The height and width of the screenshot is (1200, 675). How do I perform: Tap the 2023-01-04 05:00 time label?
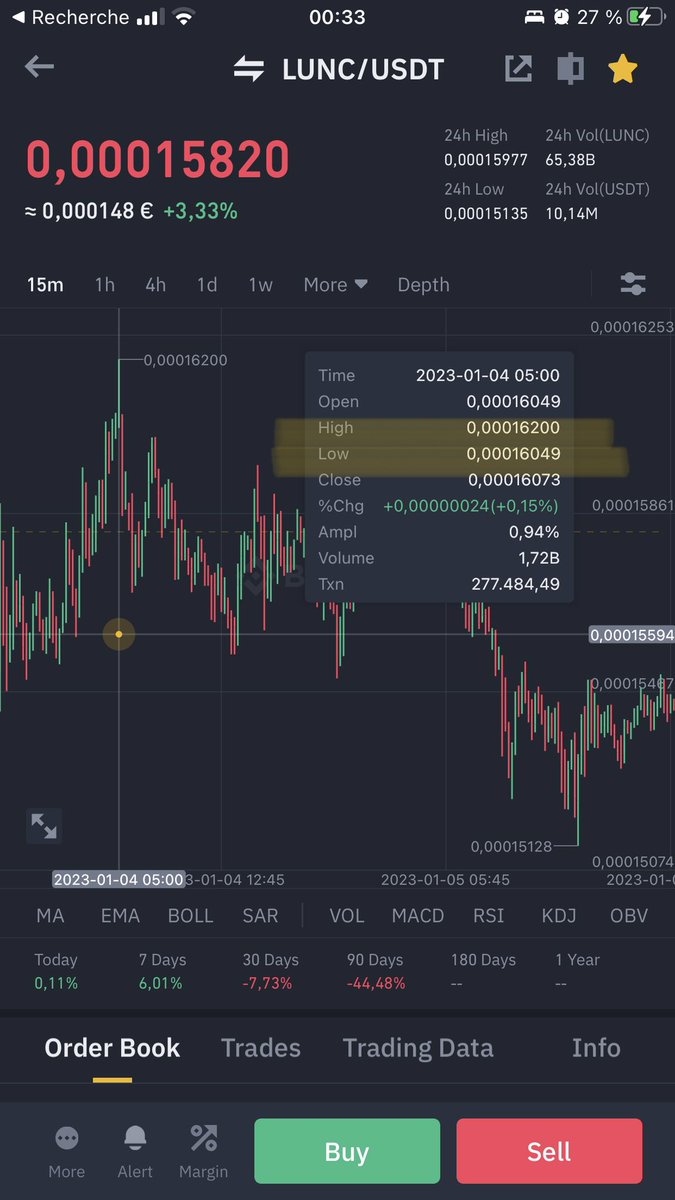pyautogui.click(x=119, y=880)
